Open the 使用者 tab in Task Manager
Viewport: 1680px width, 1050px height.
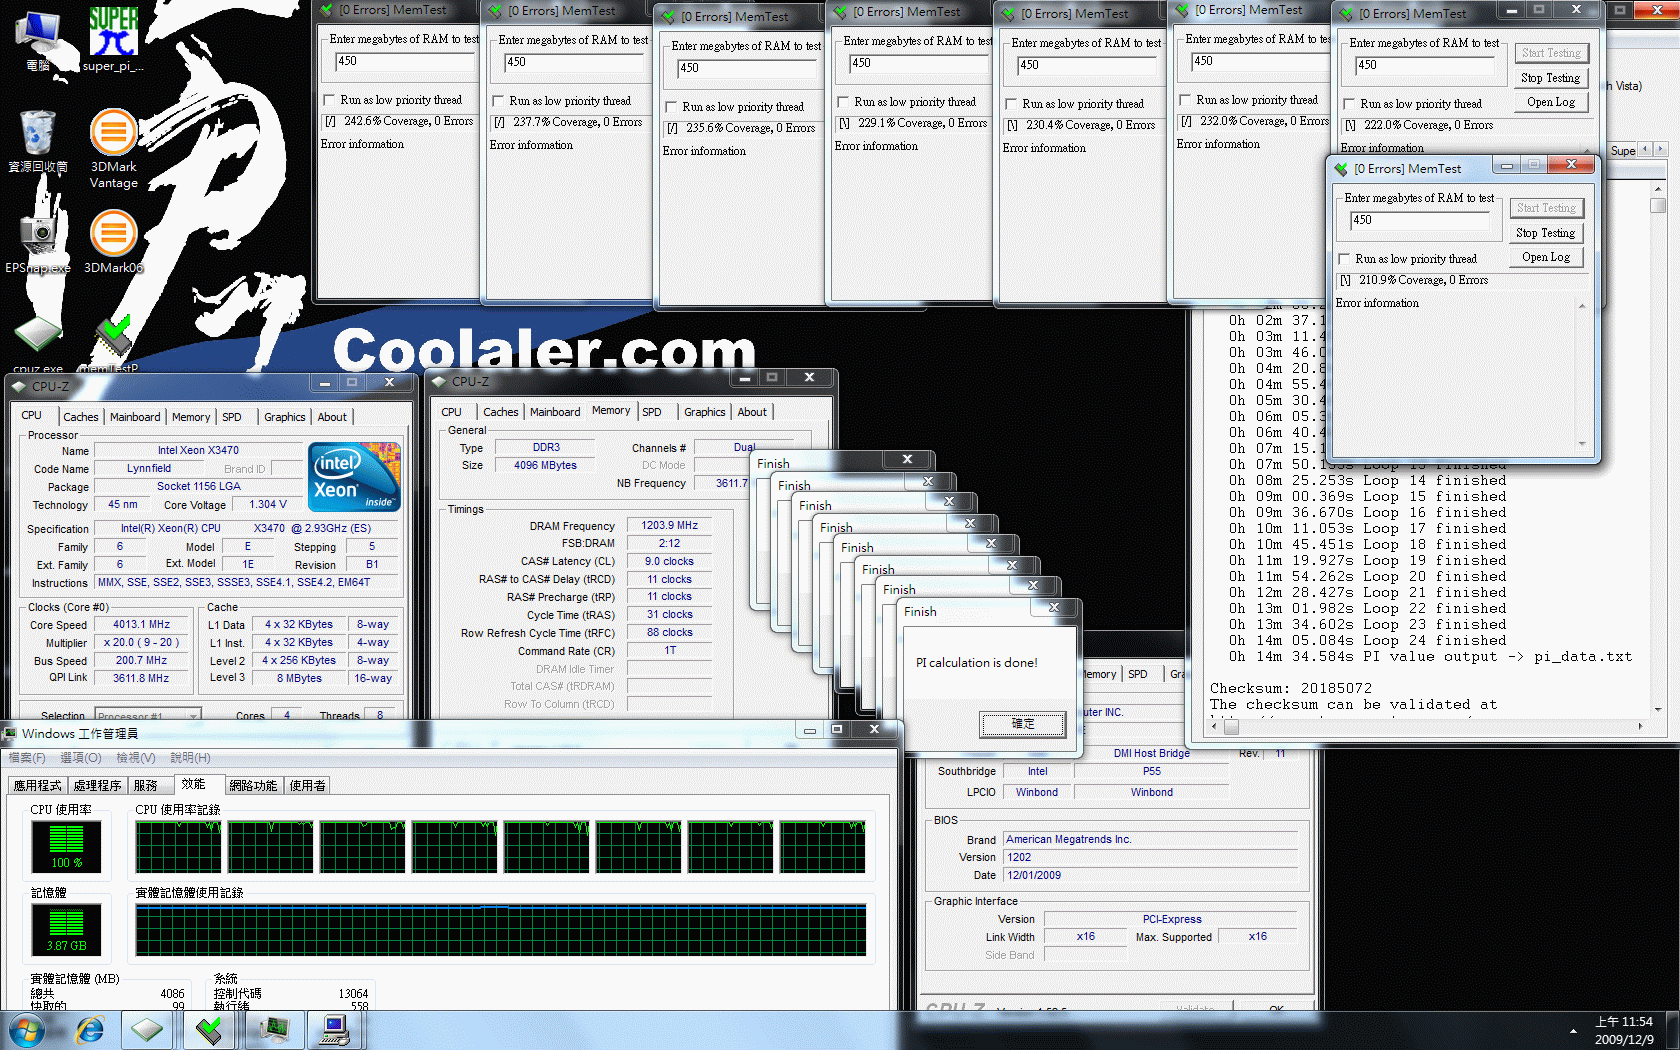[308, 786]
